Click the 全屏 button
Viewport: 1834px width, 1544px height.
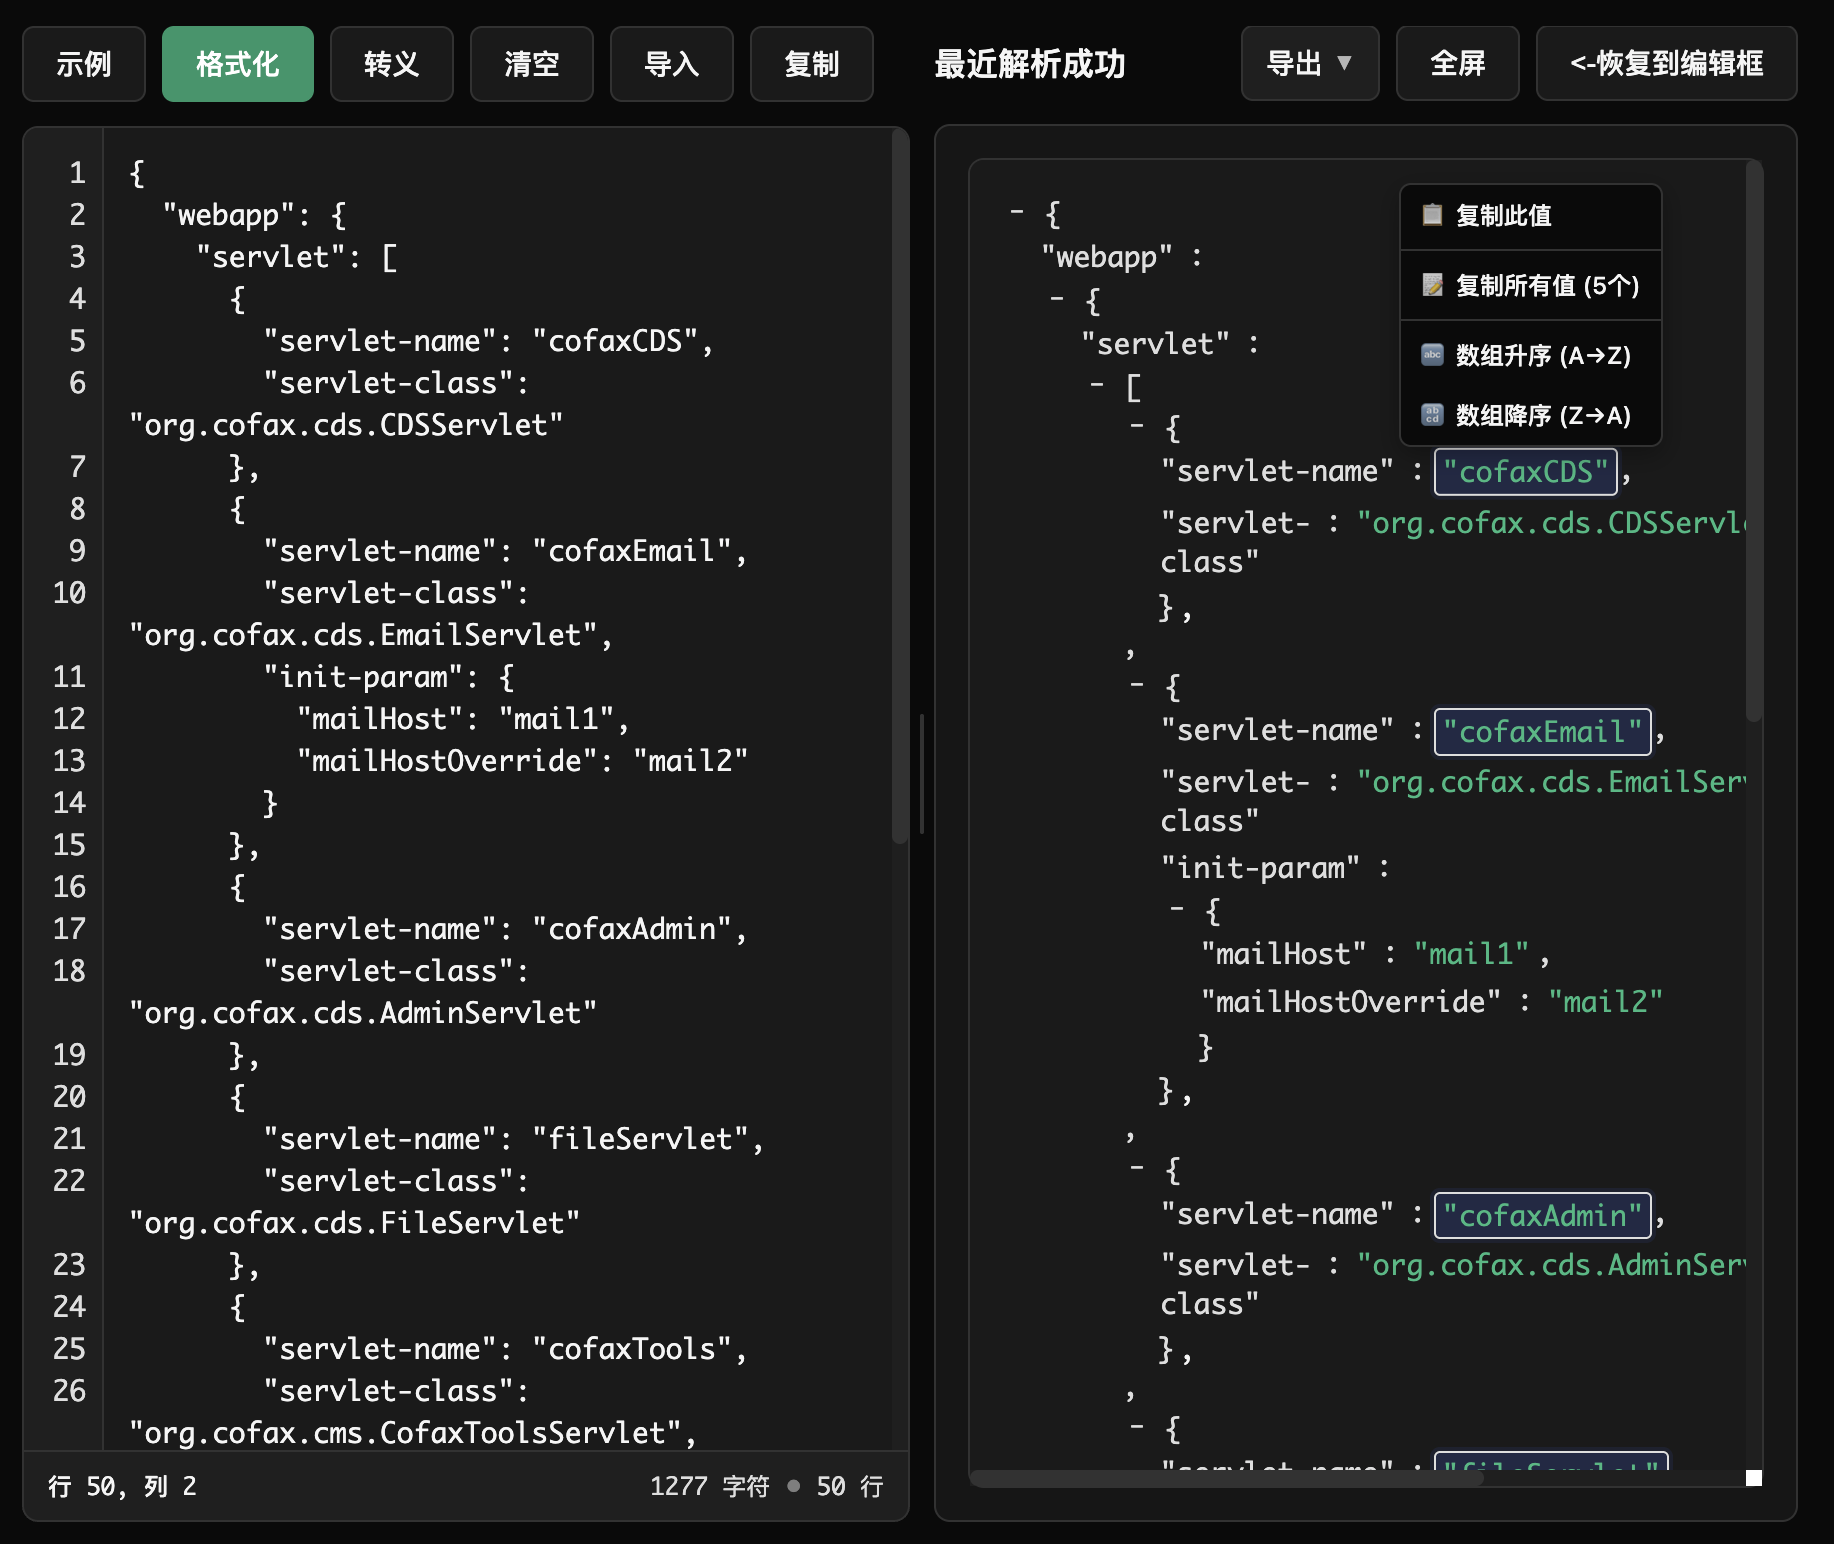coord(1458,64)
